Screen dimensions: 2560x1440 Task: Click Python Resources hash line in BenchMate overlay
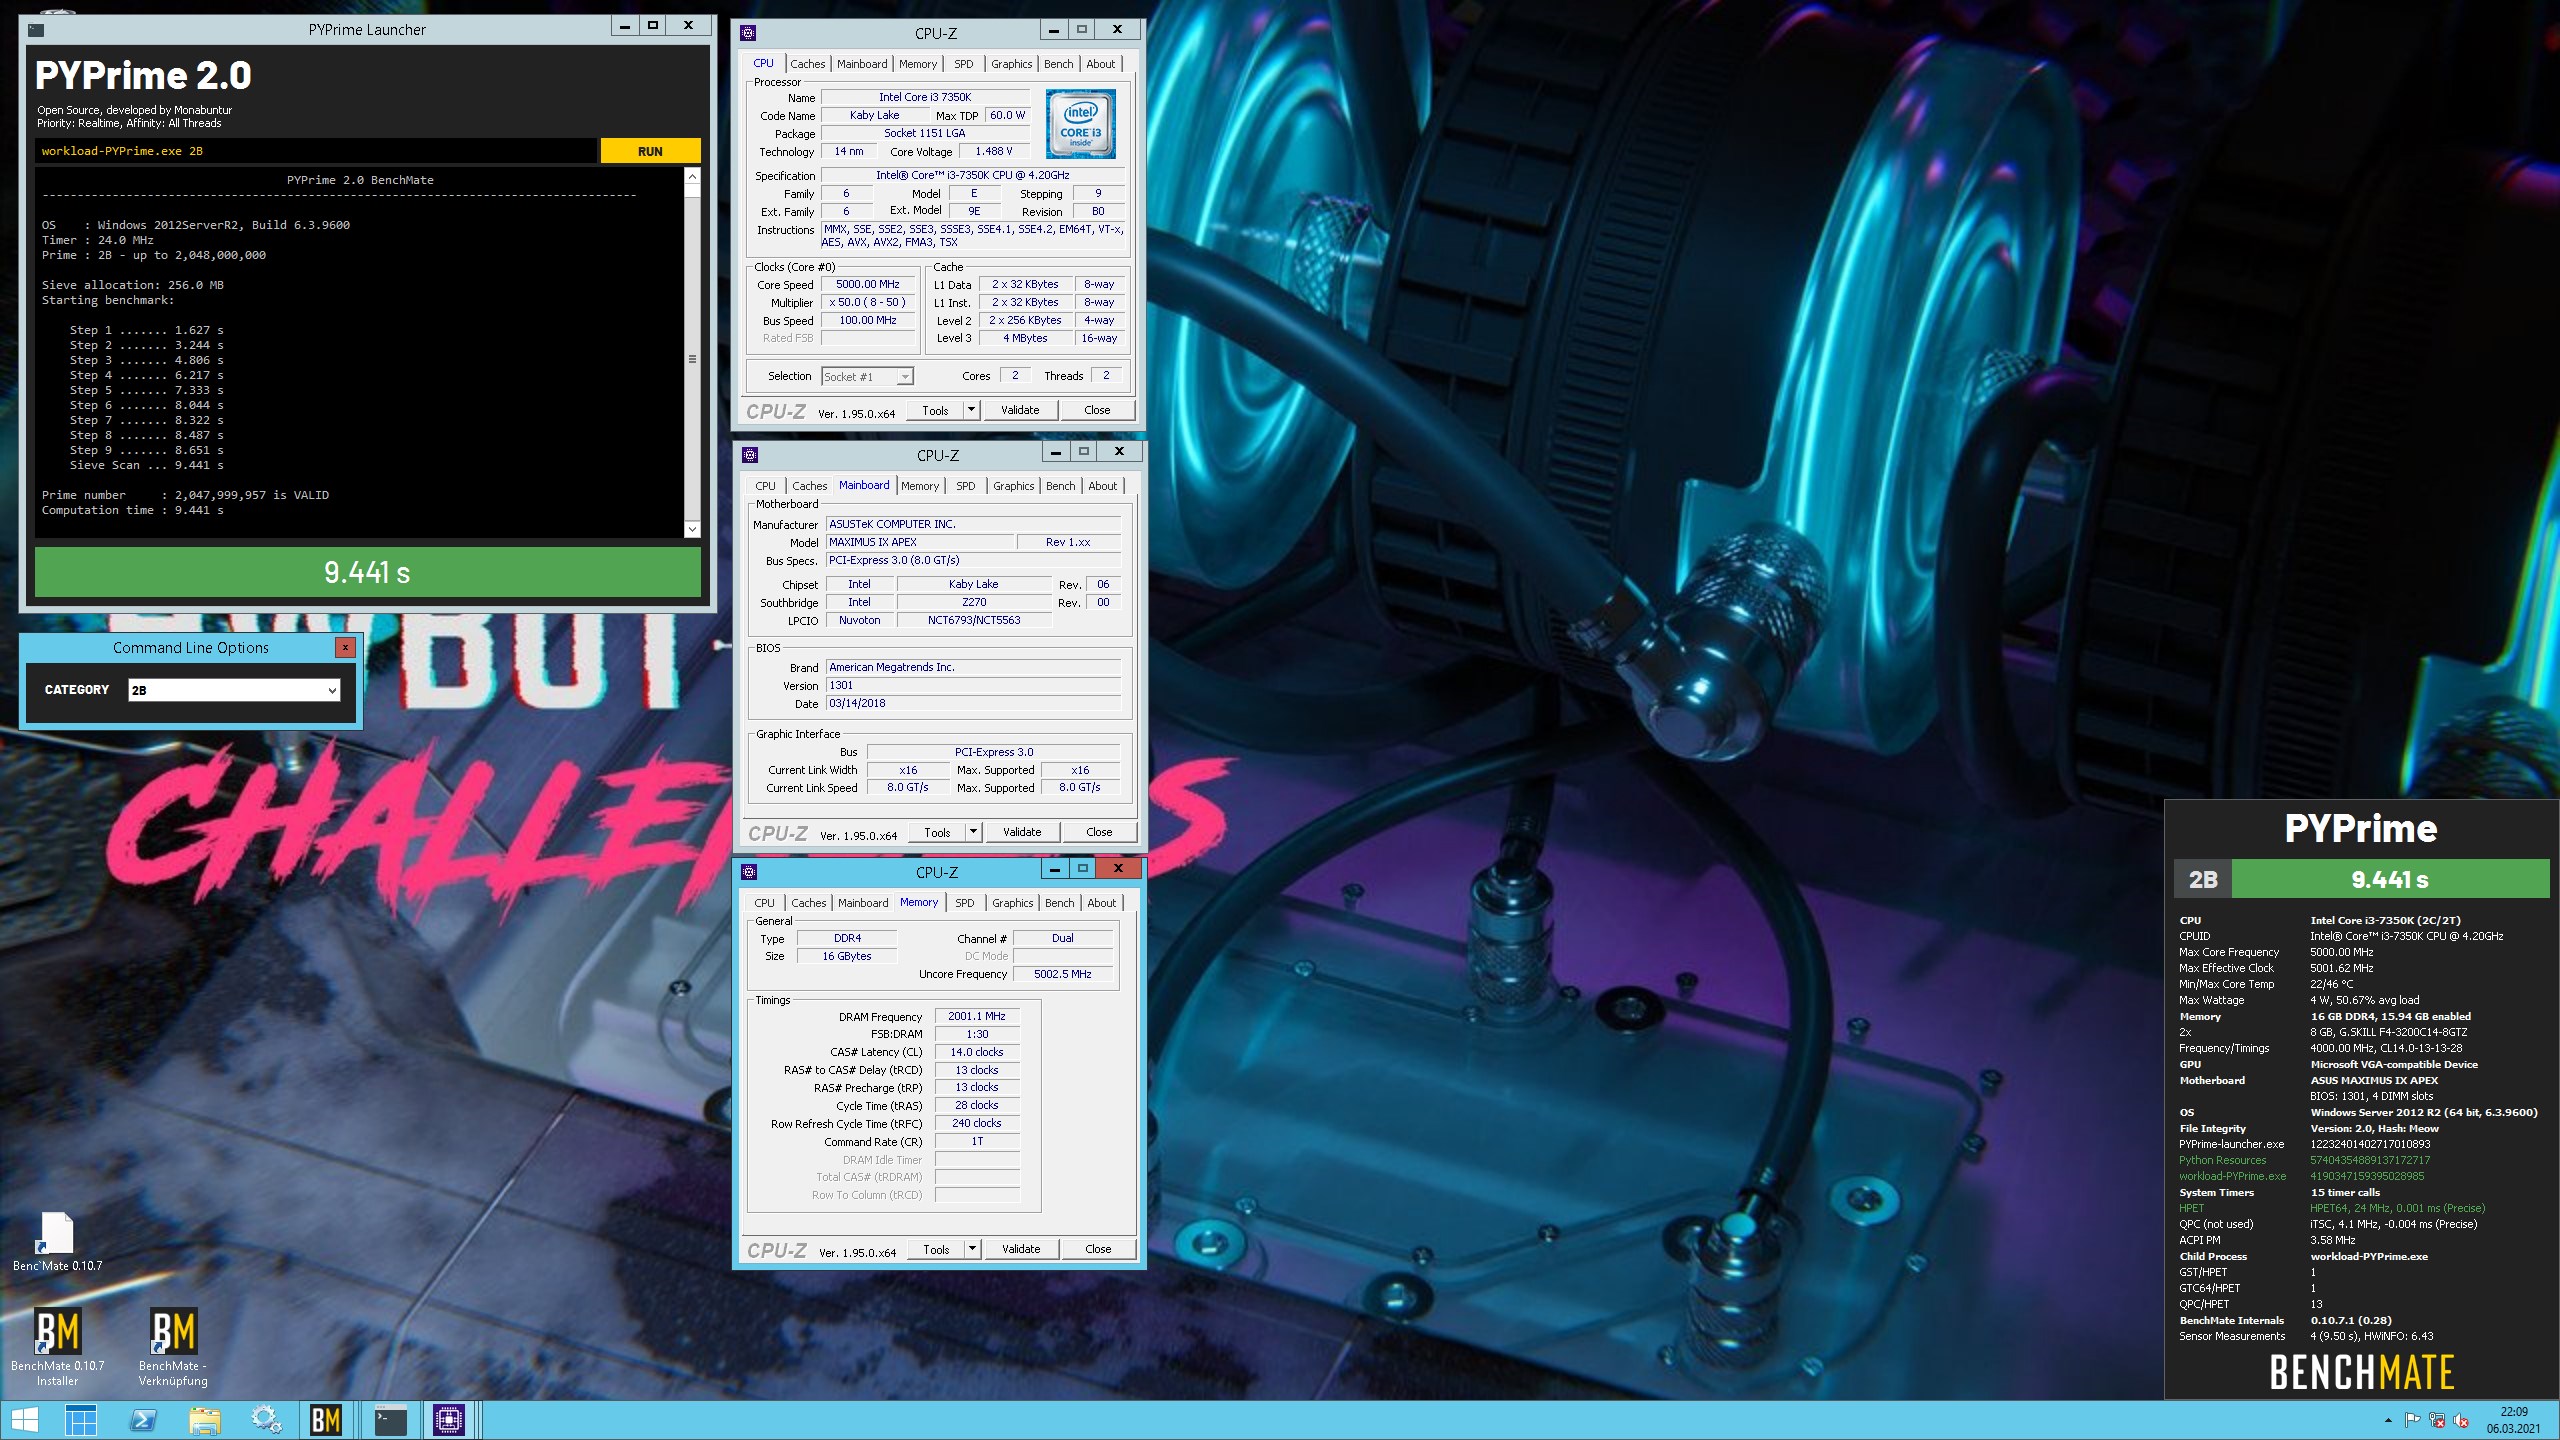(2305, 1160)
